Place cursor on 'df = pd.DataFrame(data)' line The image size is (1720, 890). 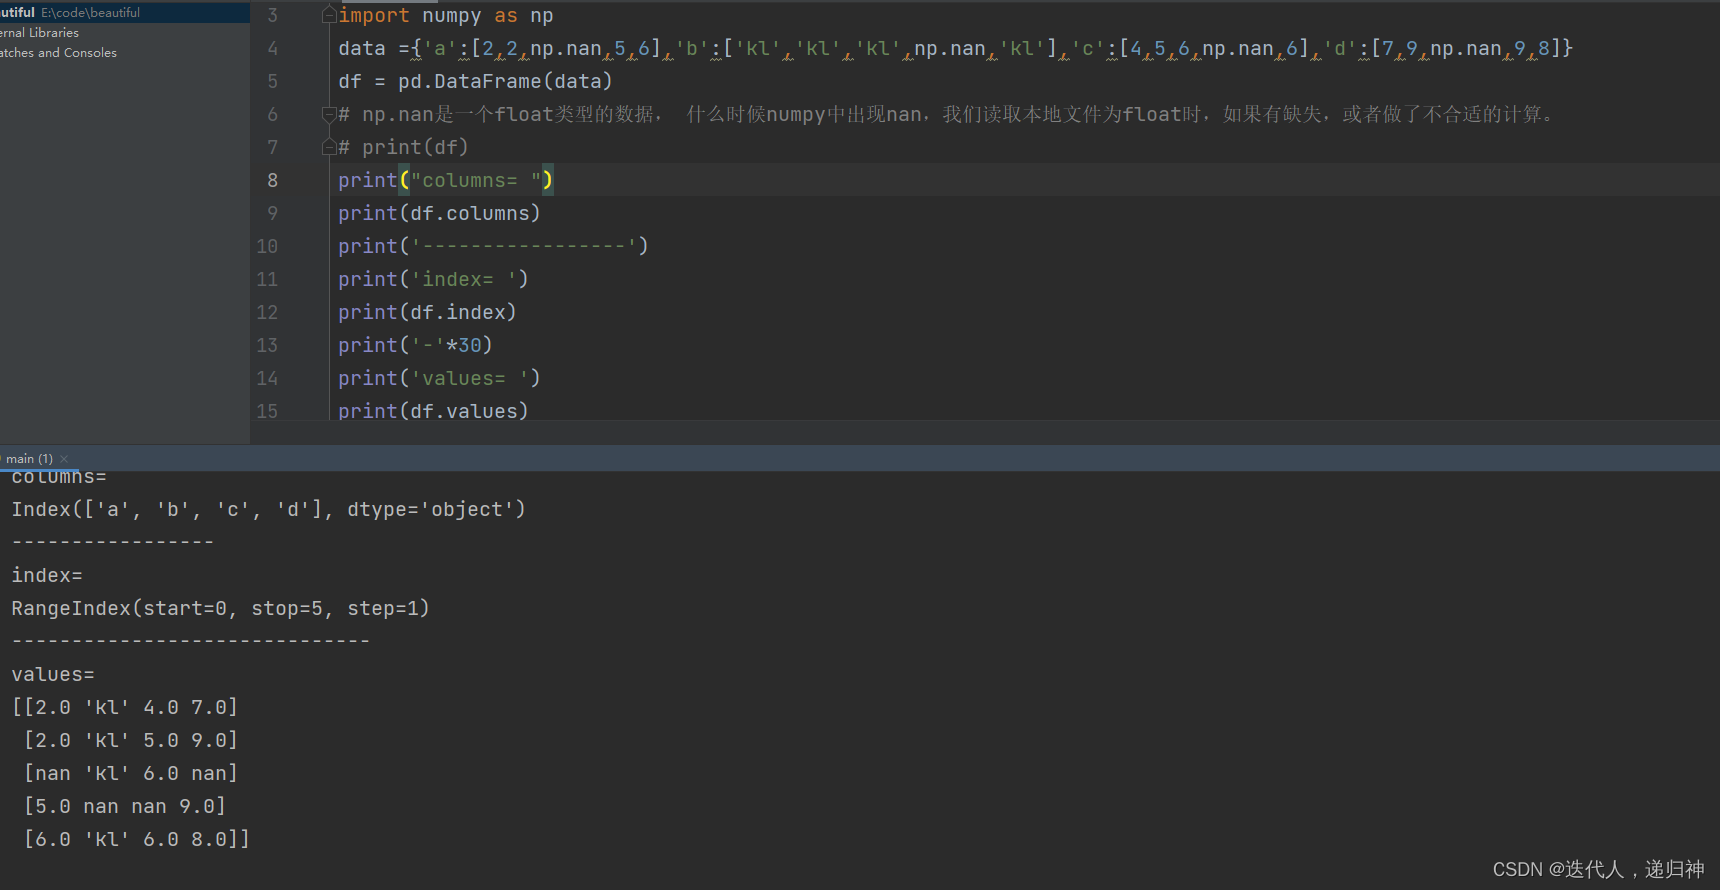click(475, 81)
